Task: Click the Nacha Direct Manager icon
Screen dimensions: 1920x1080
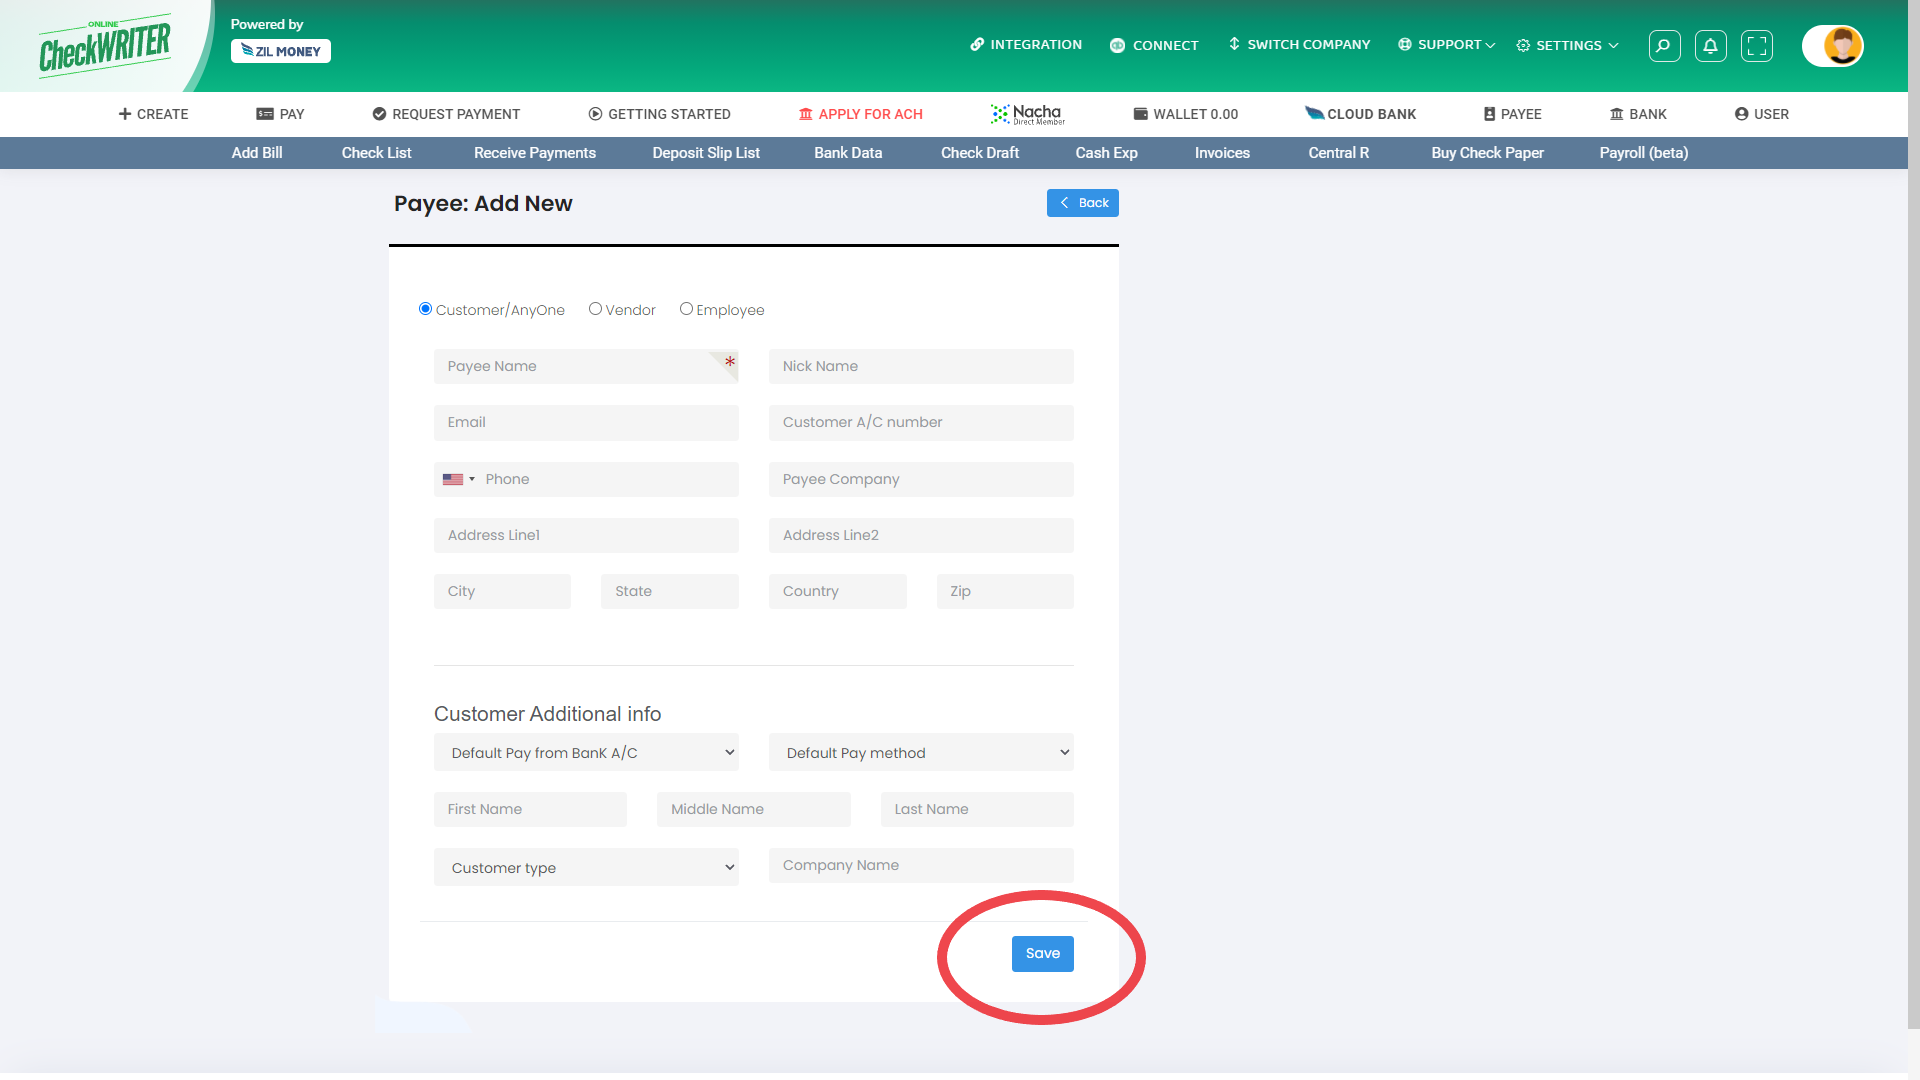Action: coord(1027,113)
